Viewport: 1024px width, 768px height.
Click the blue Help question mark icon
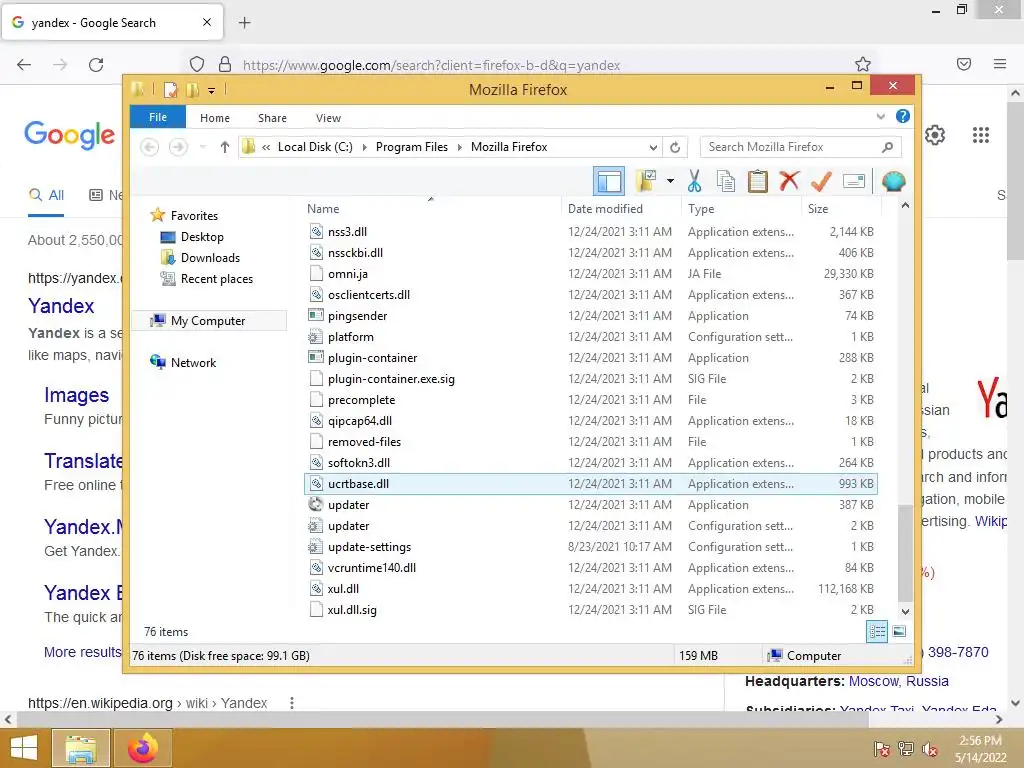click(903, 116)
